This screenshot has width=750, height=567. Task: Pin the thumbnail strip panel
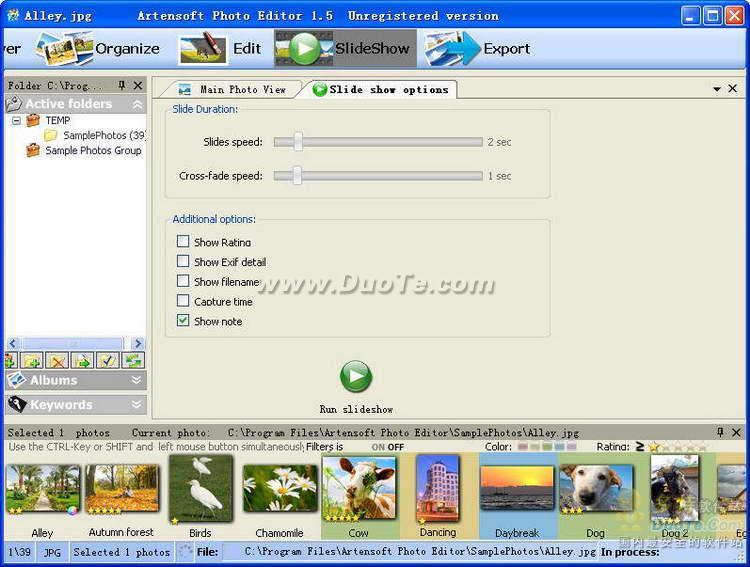(720, 432)
